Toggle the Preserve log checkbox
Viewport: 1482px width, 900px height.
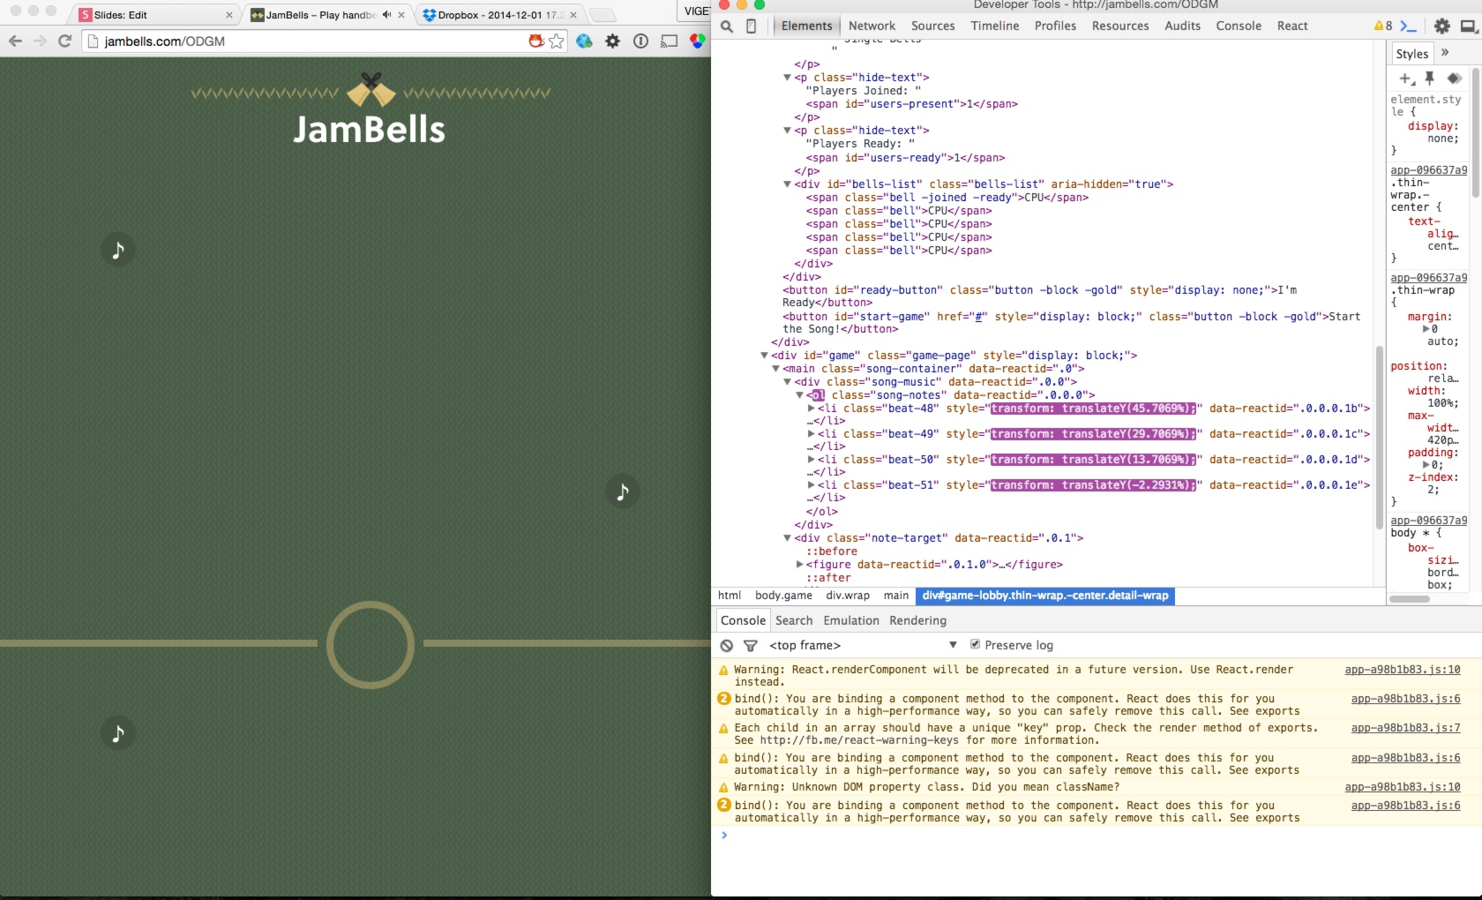coord(975,645)
